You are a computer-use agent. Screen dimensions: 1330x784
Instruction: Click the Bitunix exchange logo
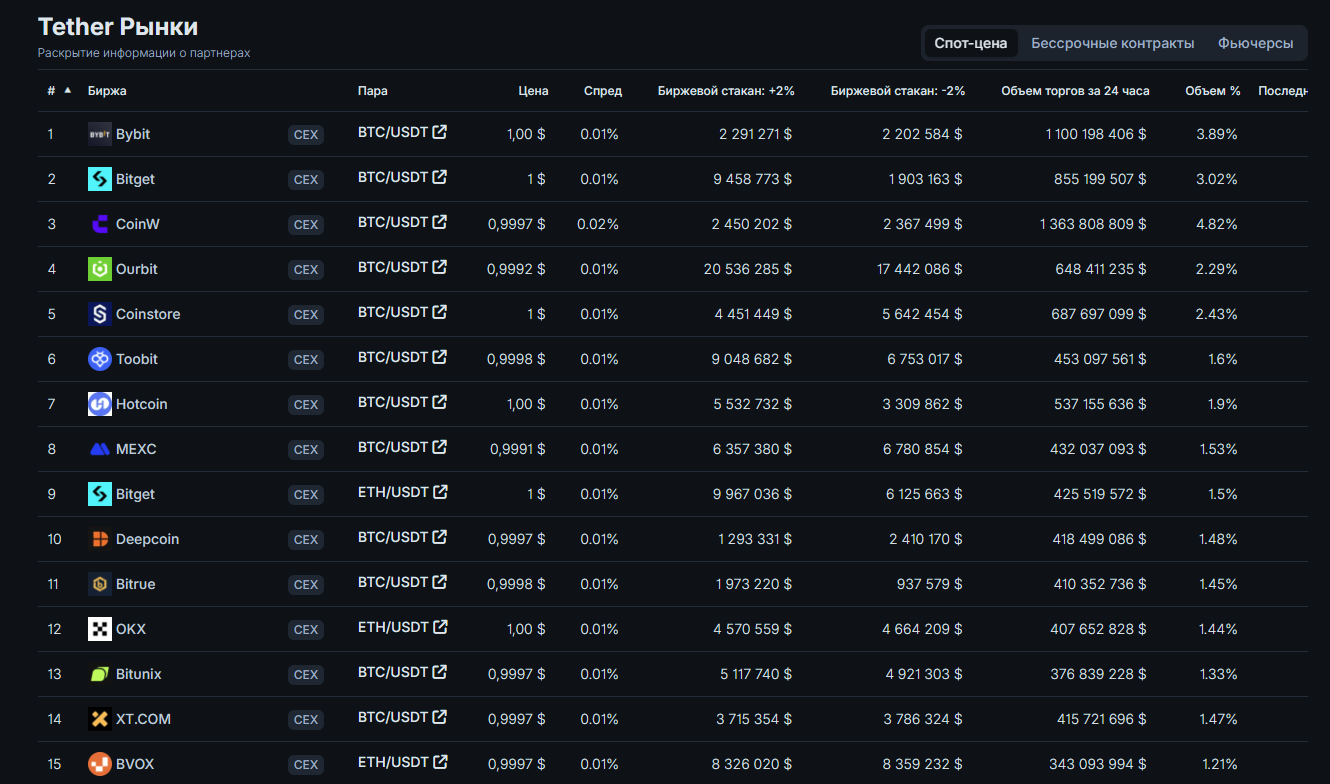pos(100,674)
